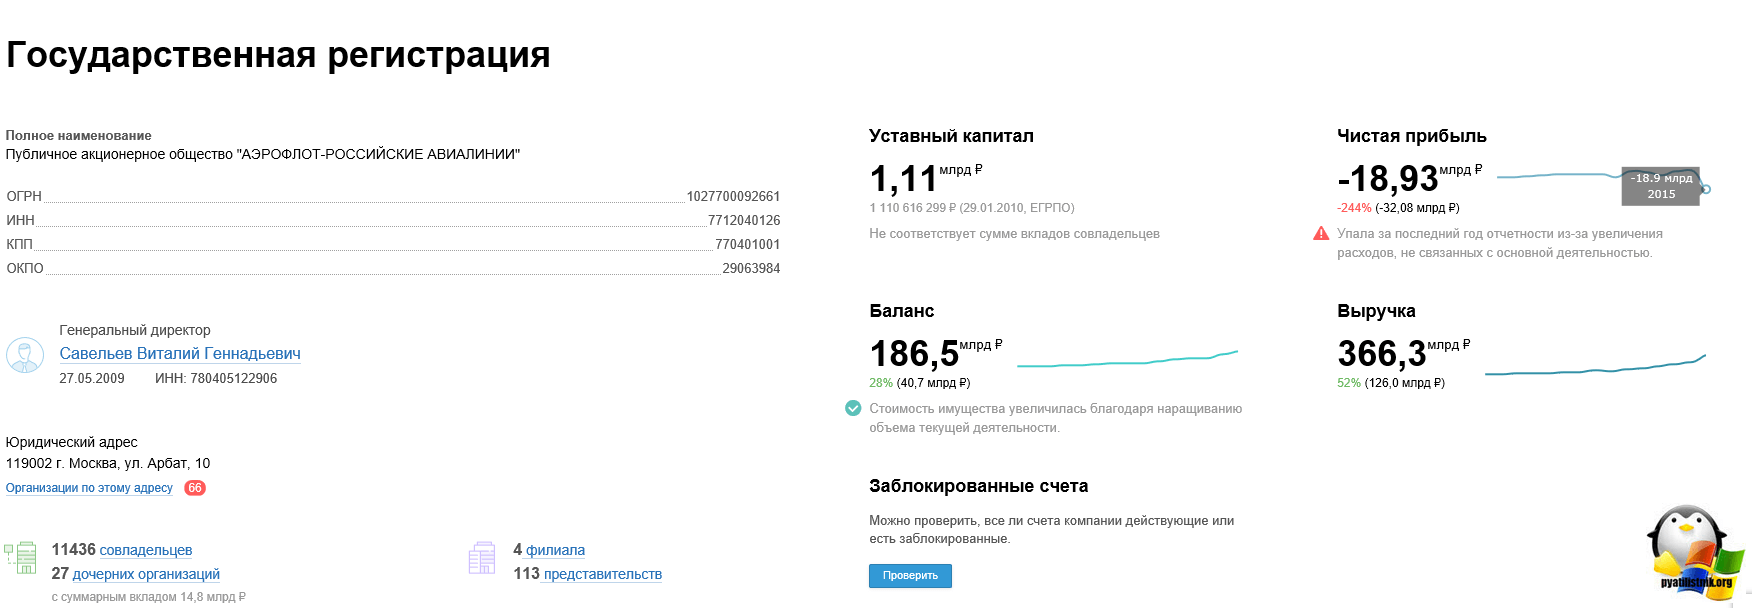Open the филиала link
The height and width of the screenshot is (608, 1752).
556,550
